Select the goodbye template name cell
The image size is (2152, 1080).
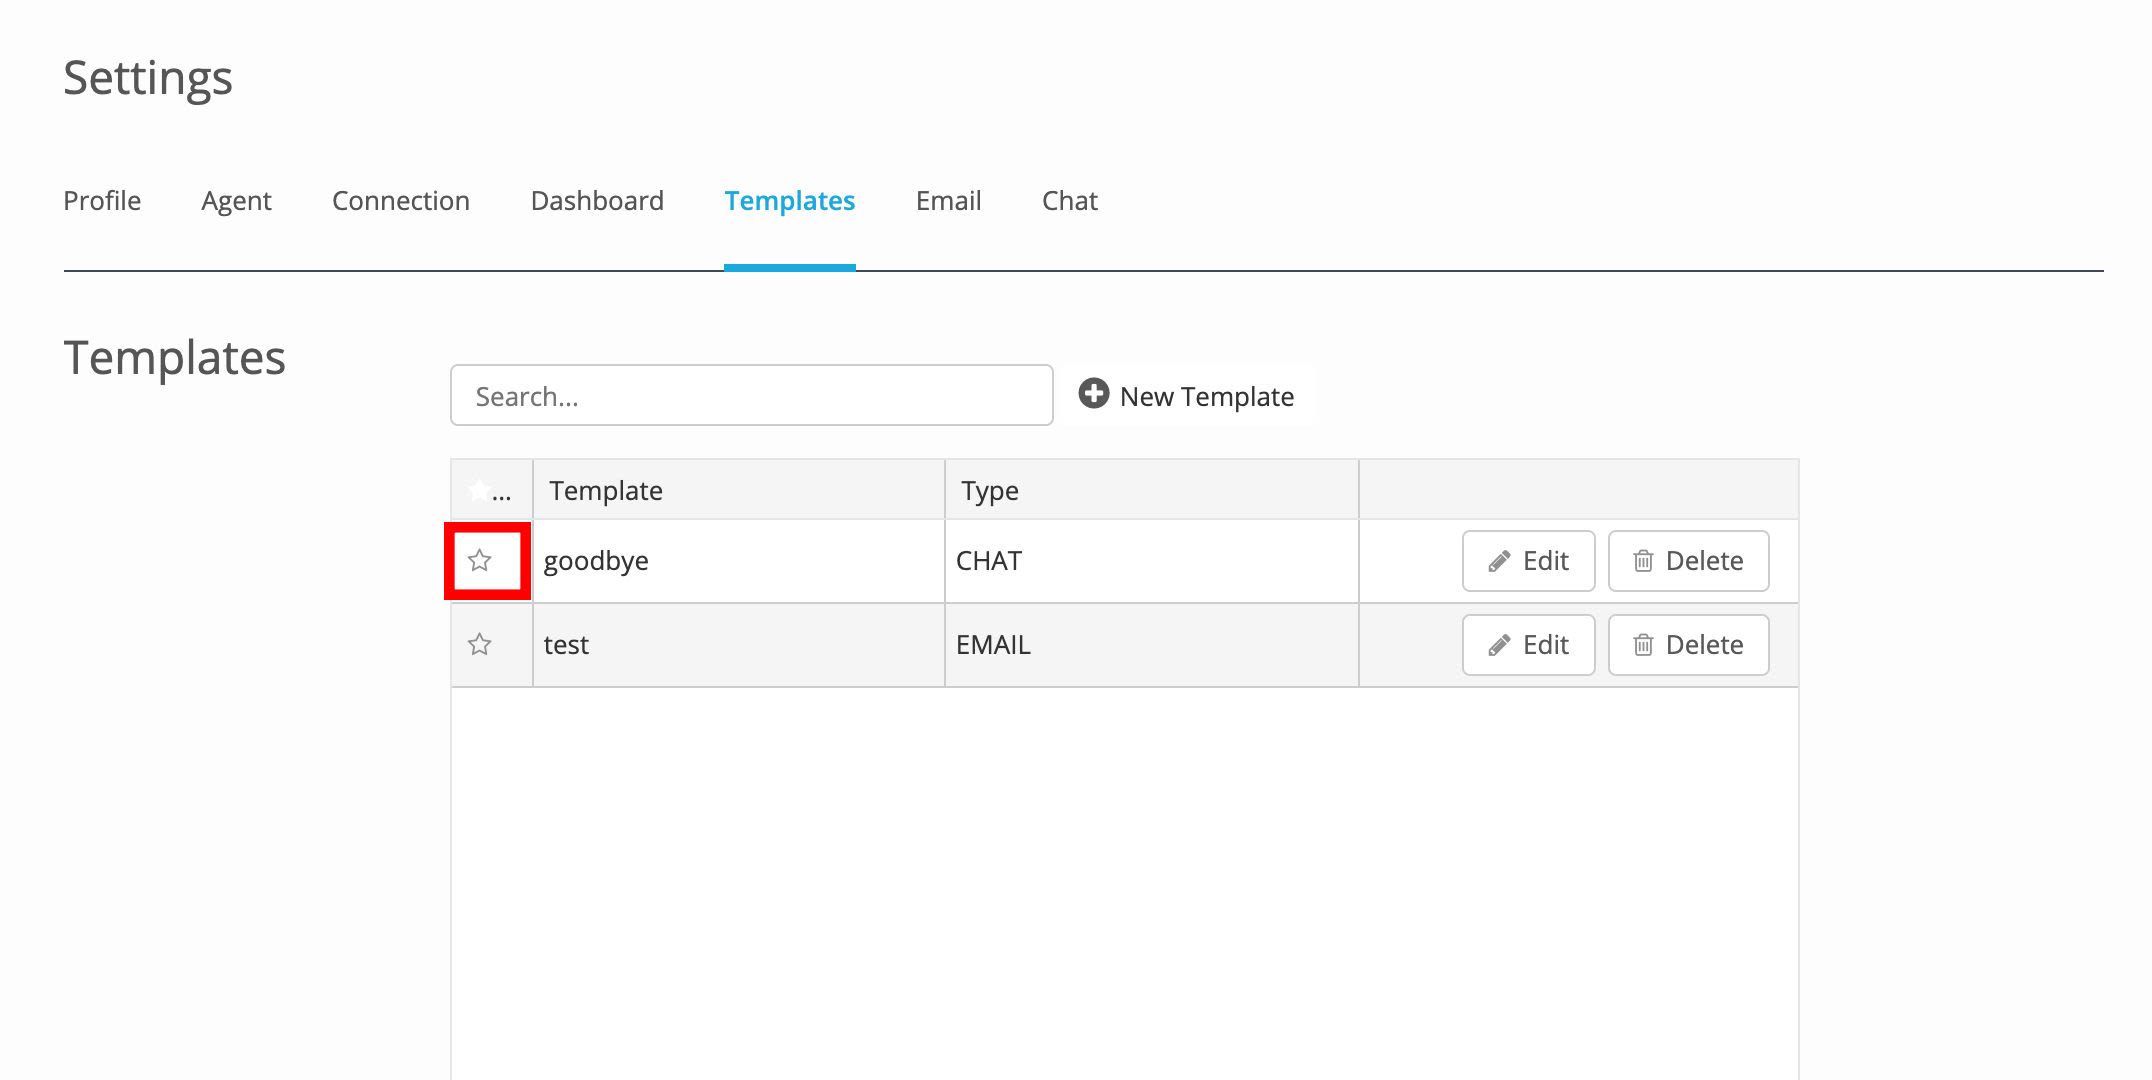[x=739, y=561]
